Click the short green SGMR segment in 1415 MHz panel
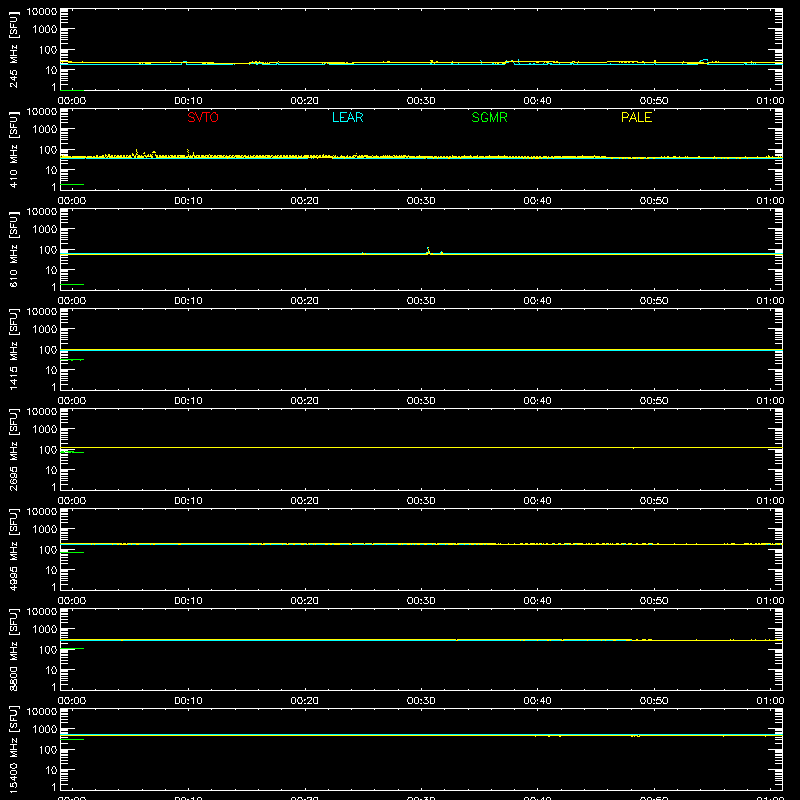The width and height of the screenshot is (800, 800). (x=72, y=360)
